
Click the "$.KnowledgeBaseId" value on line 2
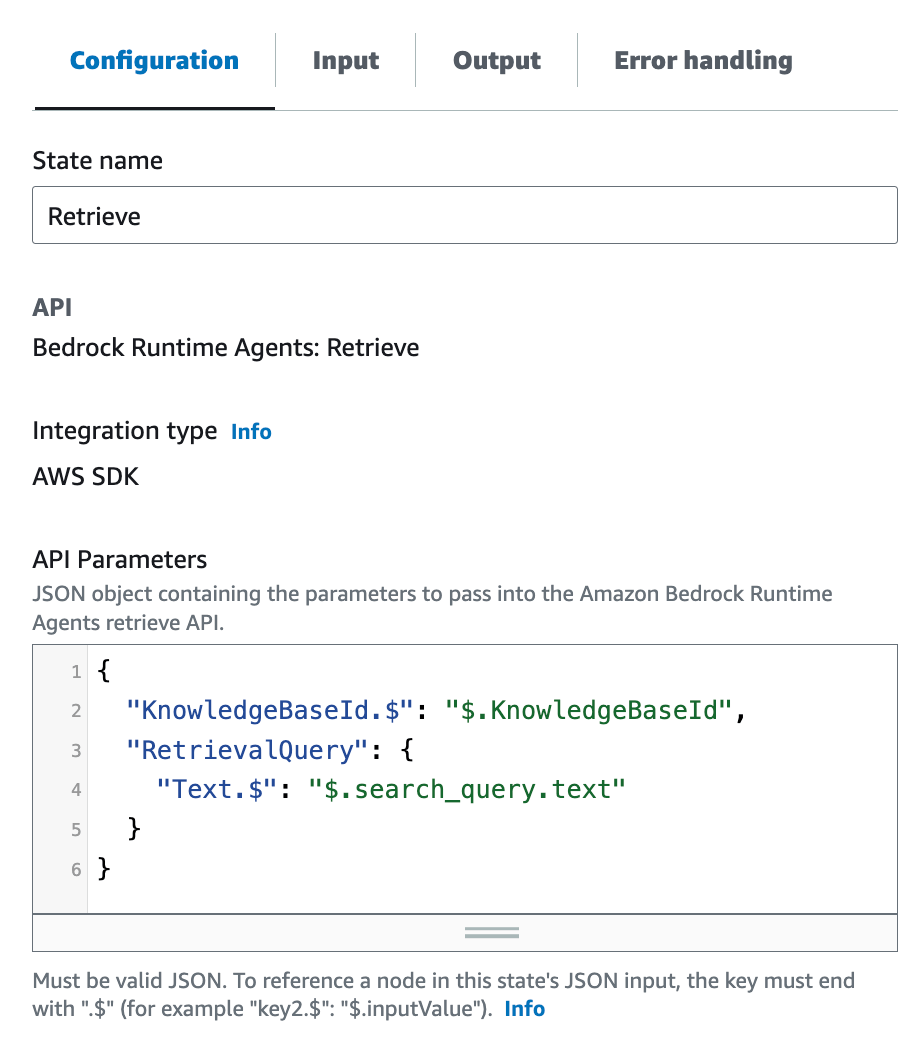[x=589, y=710]
